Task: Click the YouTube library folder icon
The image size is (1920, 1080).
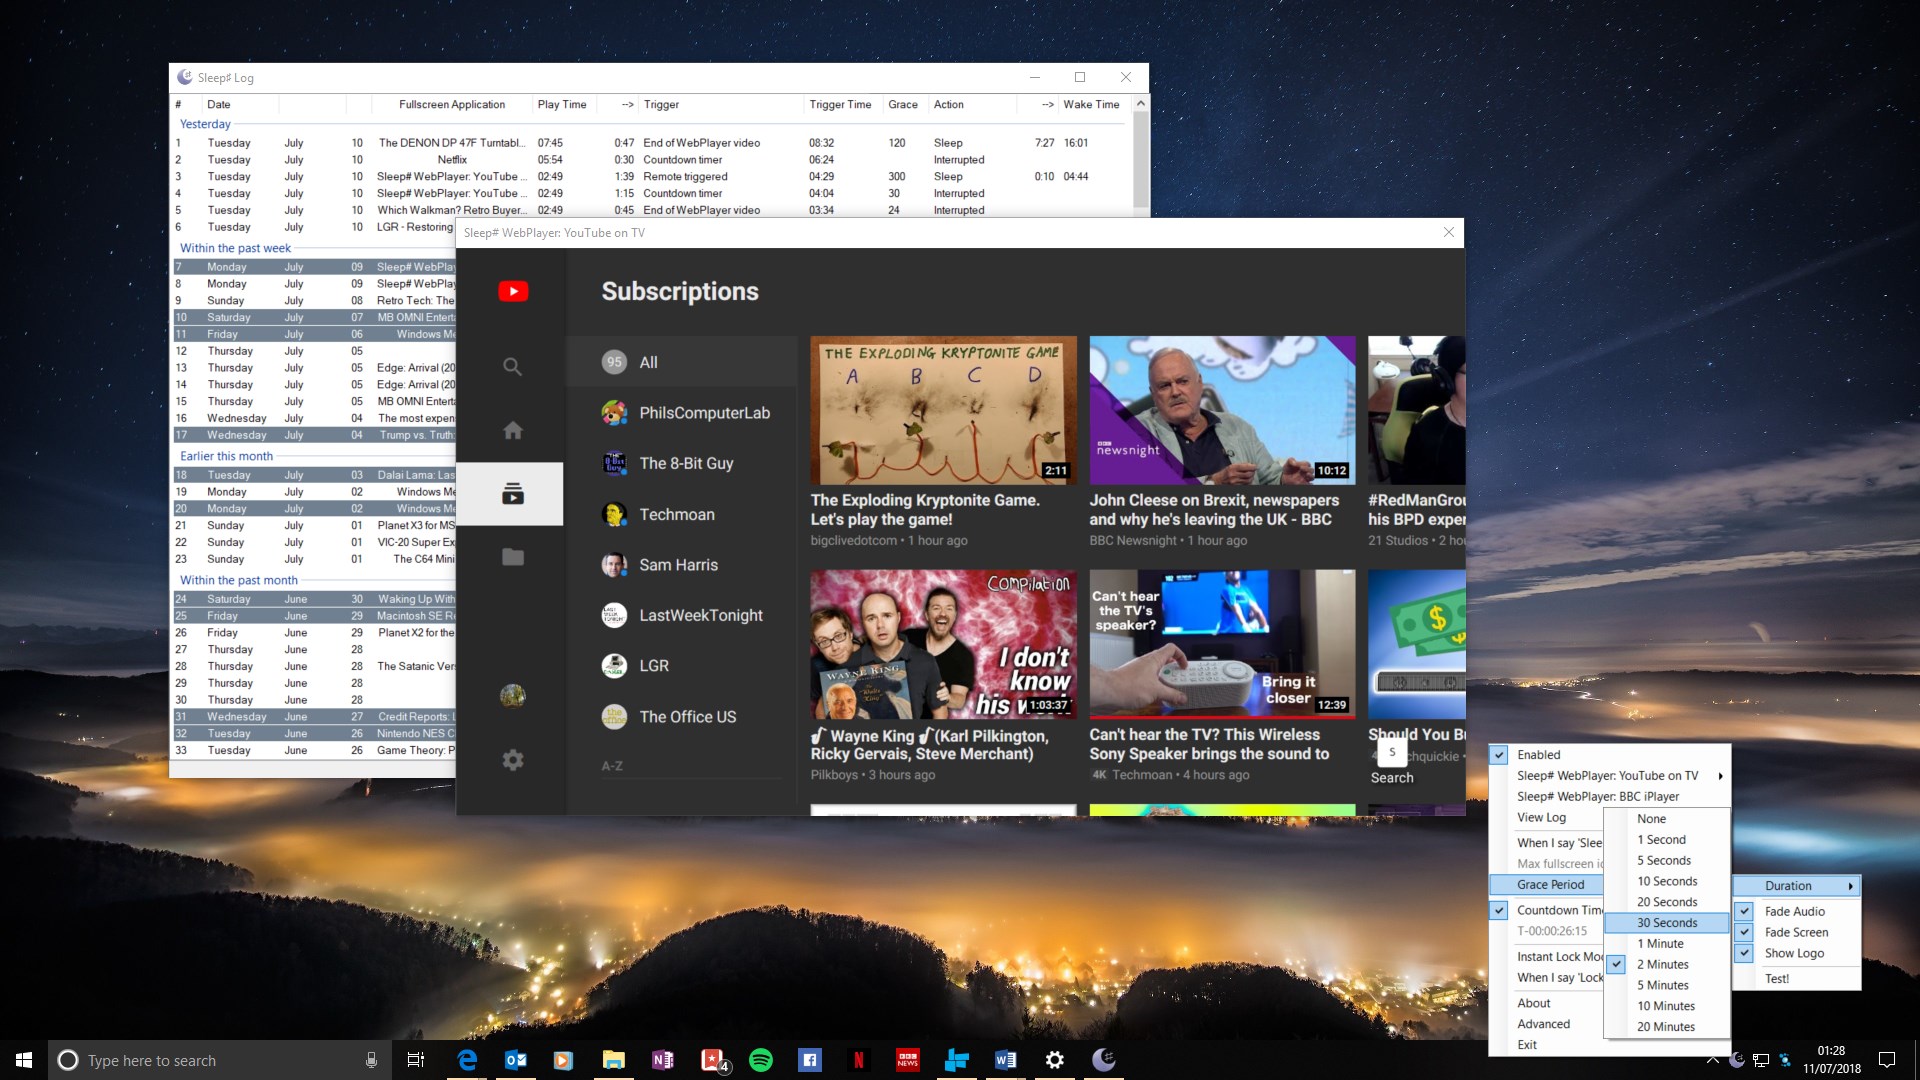Action: coord(512,557)
